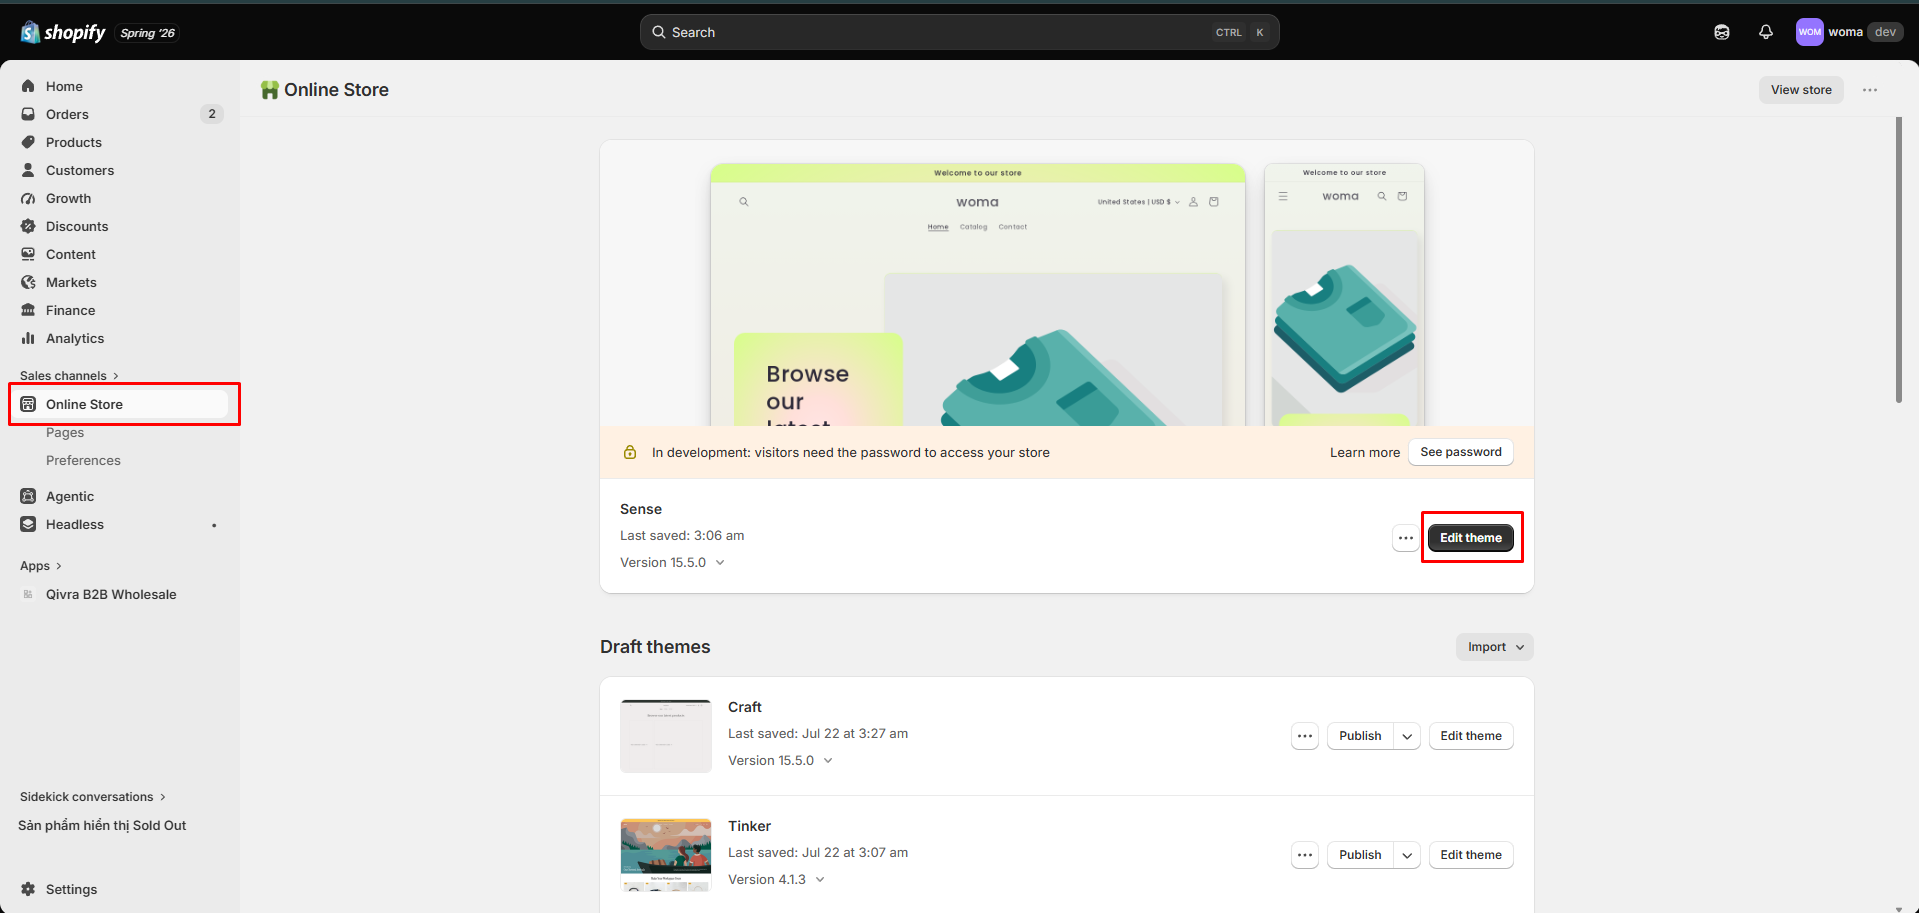Open the Sense theme more actions ellipsis
Image resolution: width=1919 pixels, height=913 pixels.
(1405, 538)
